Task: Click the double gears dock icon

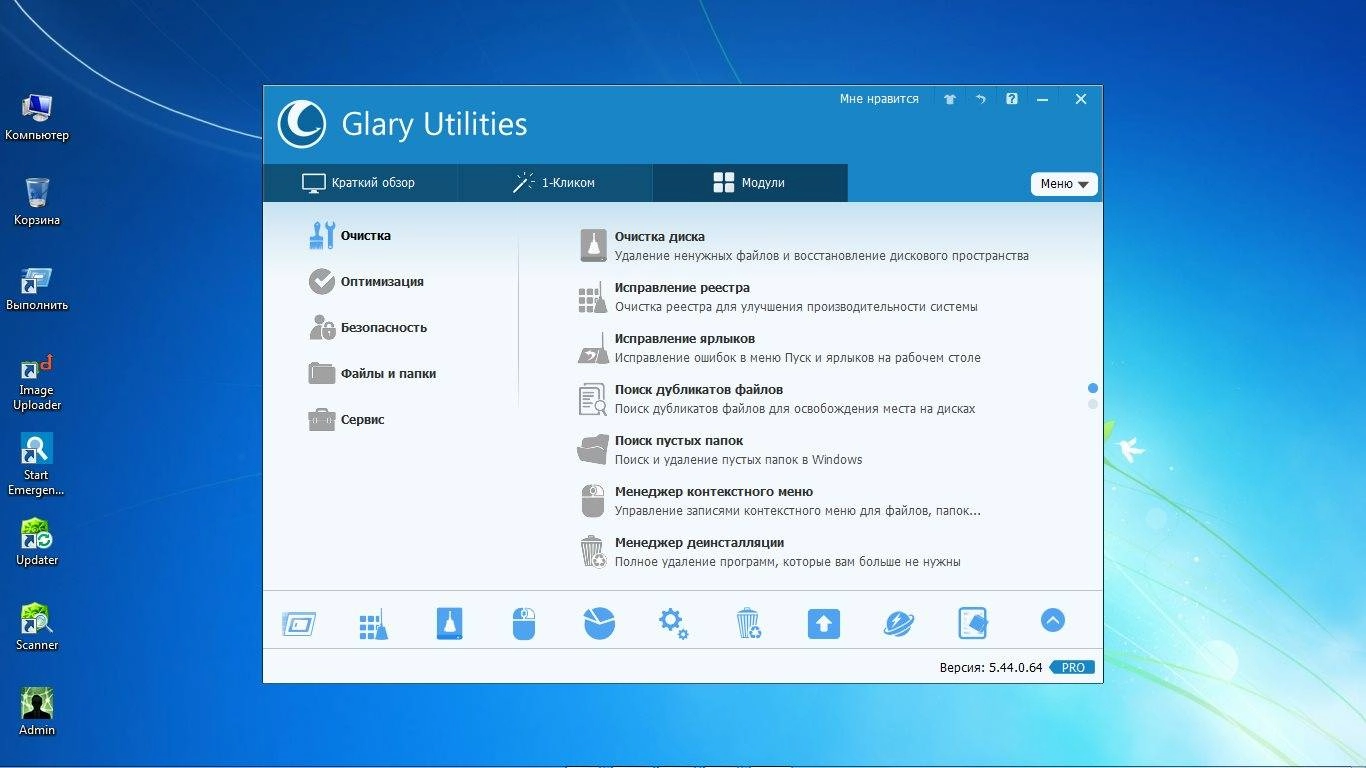Action: pos(673,624)
